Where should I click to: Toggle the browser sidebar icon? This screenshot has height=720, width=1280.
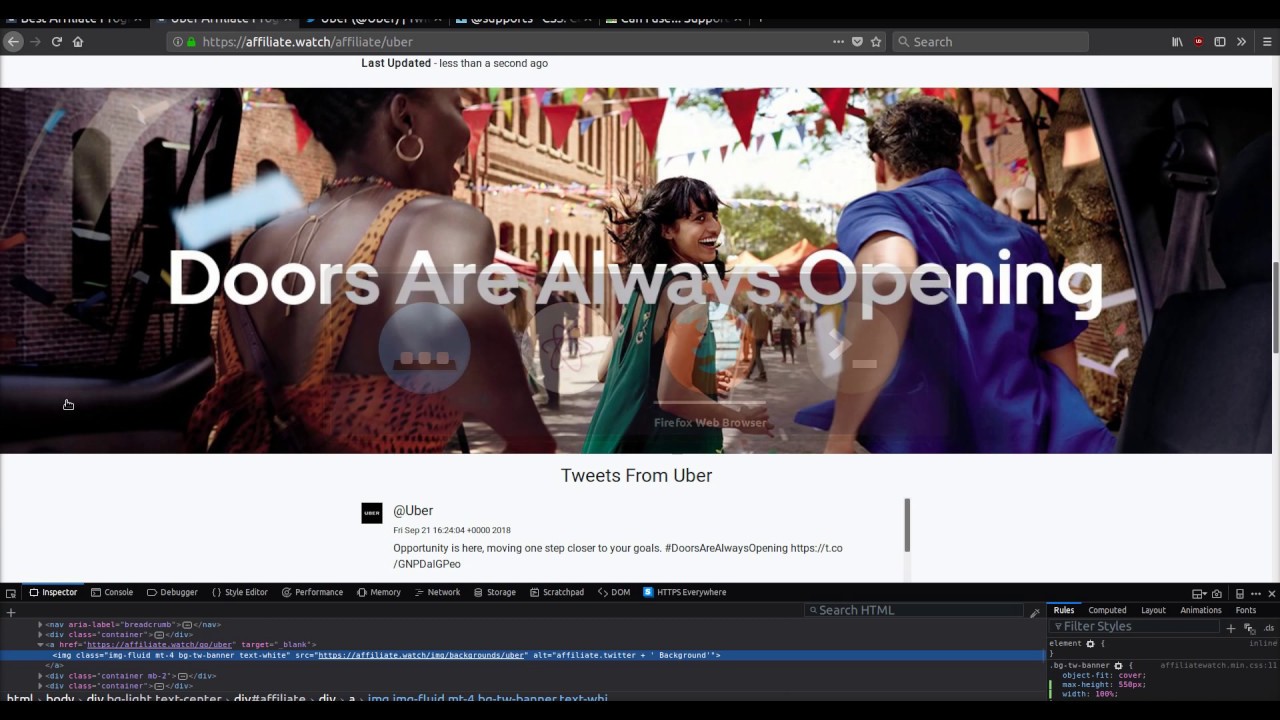(1220, 42)
